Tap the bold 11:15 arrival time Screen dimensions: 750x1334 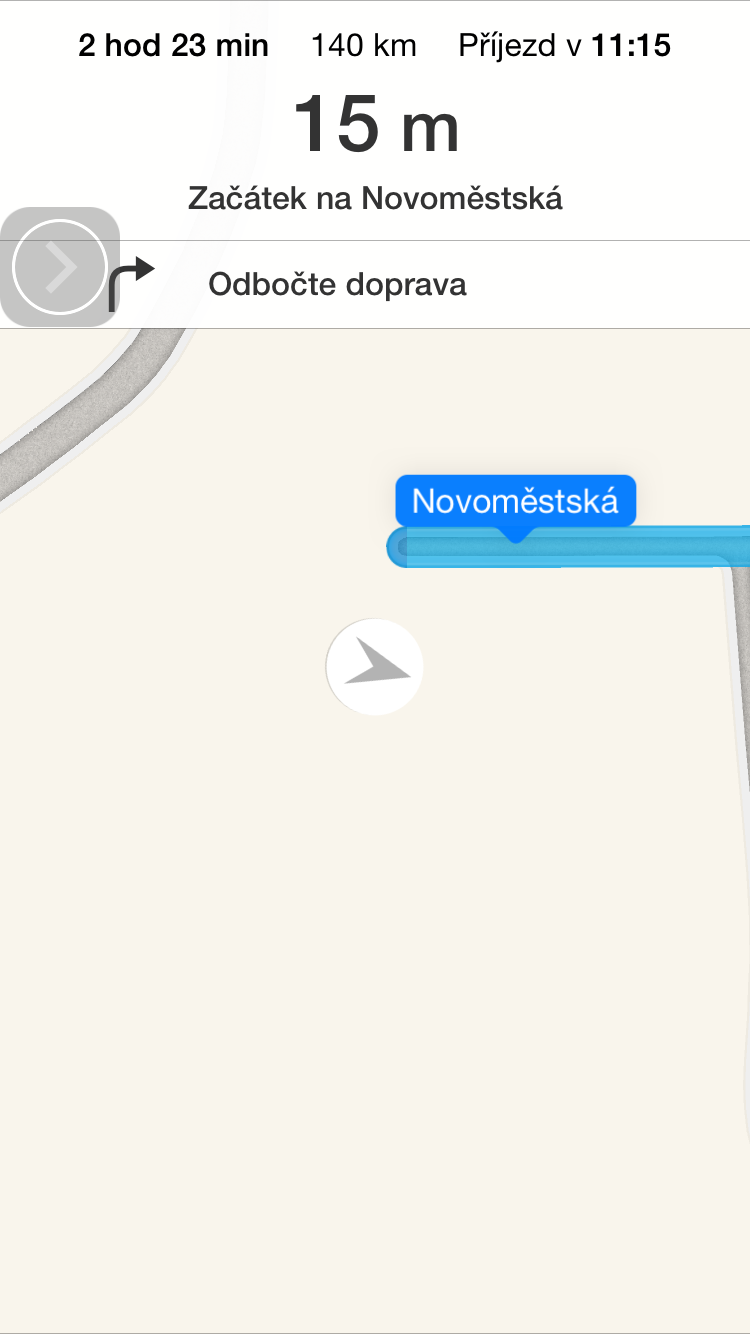631,45
